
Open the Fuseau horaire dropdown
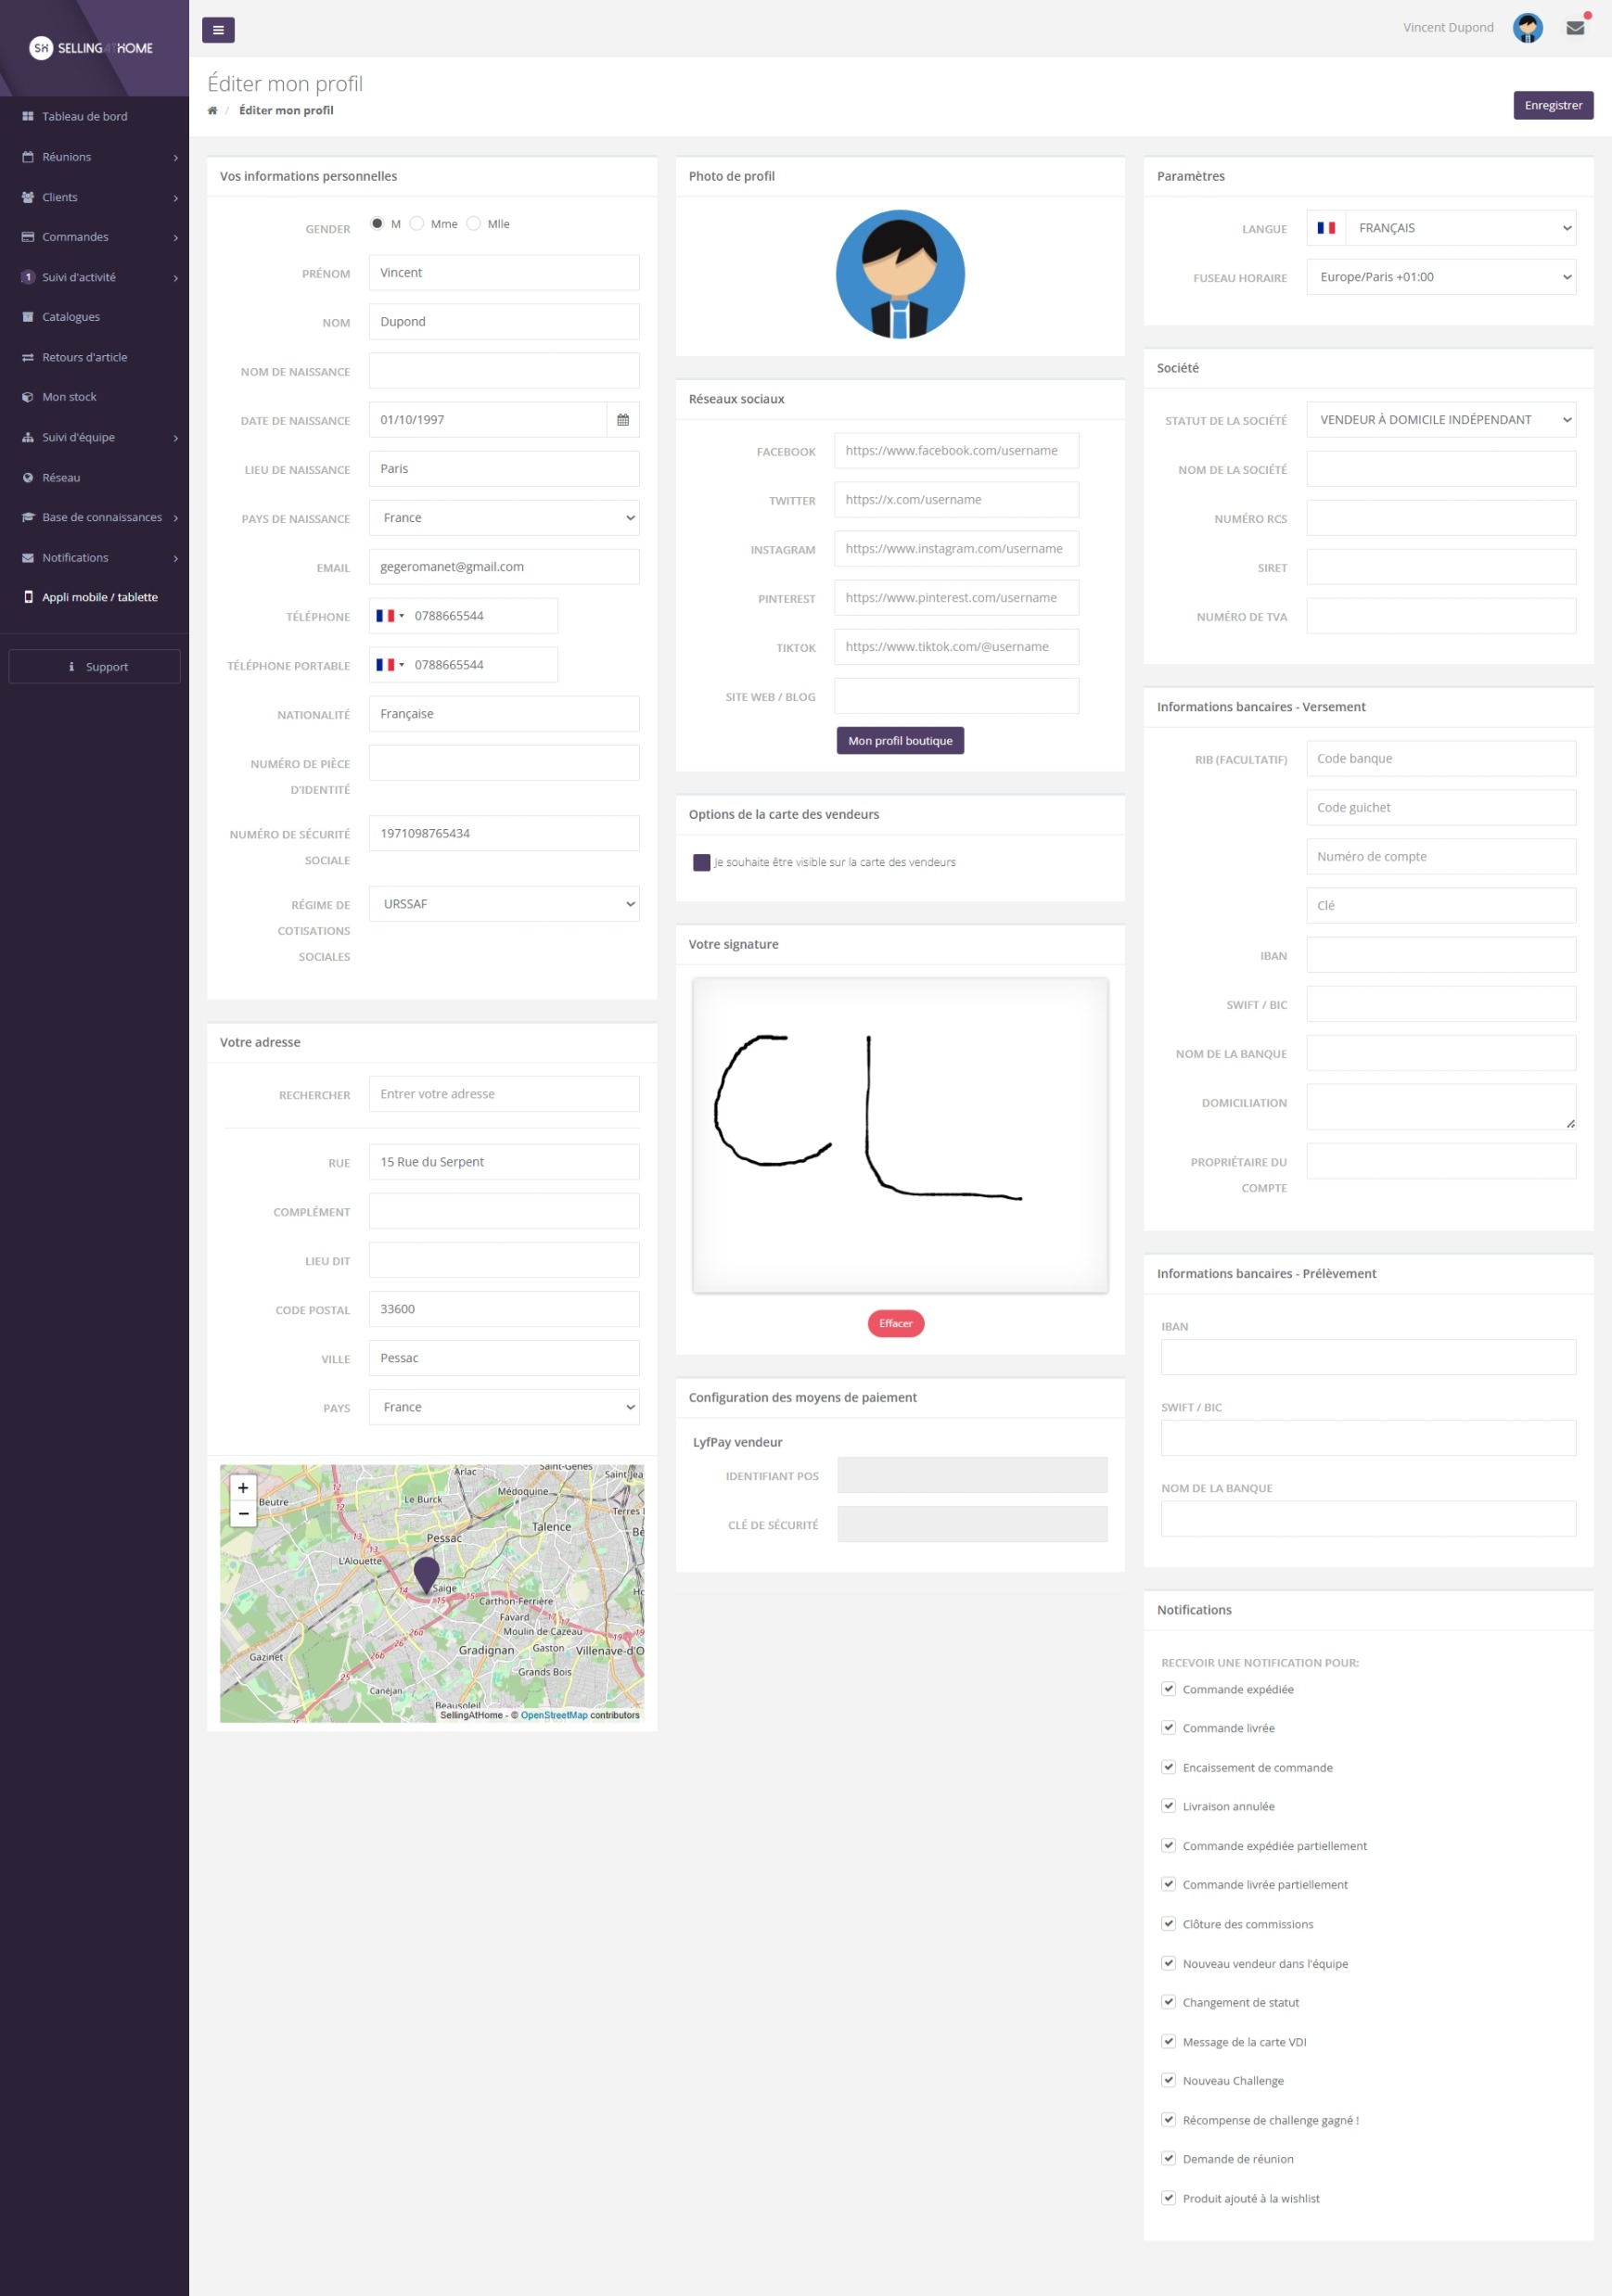1440,277
